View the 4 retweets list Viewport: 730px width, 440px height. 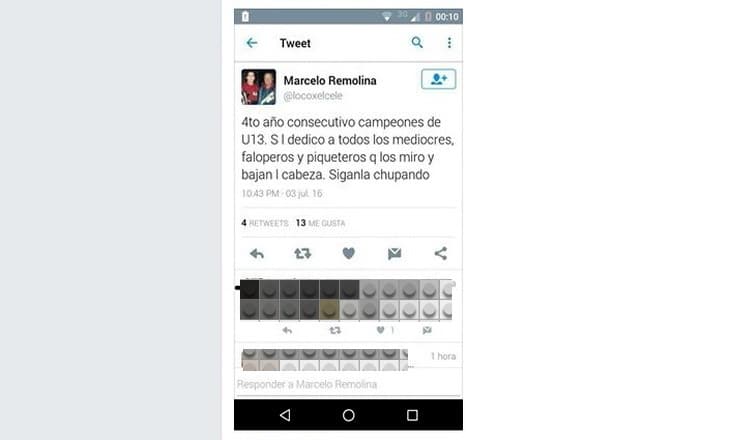(x=265, y=223)
